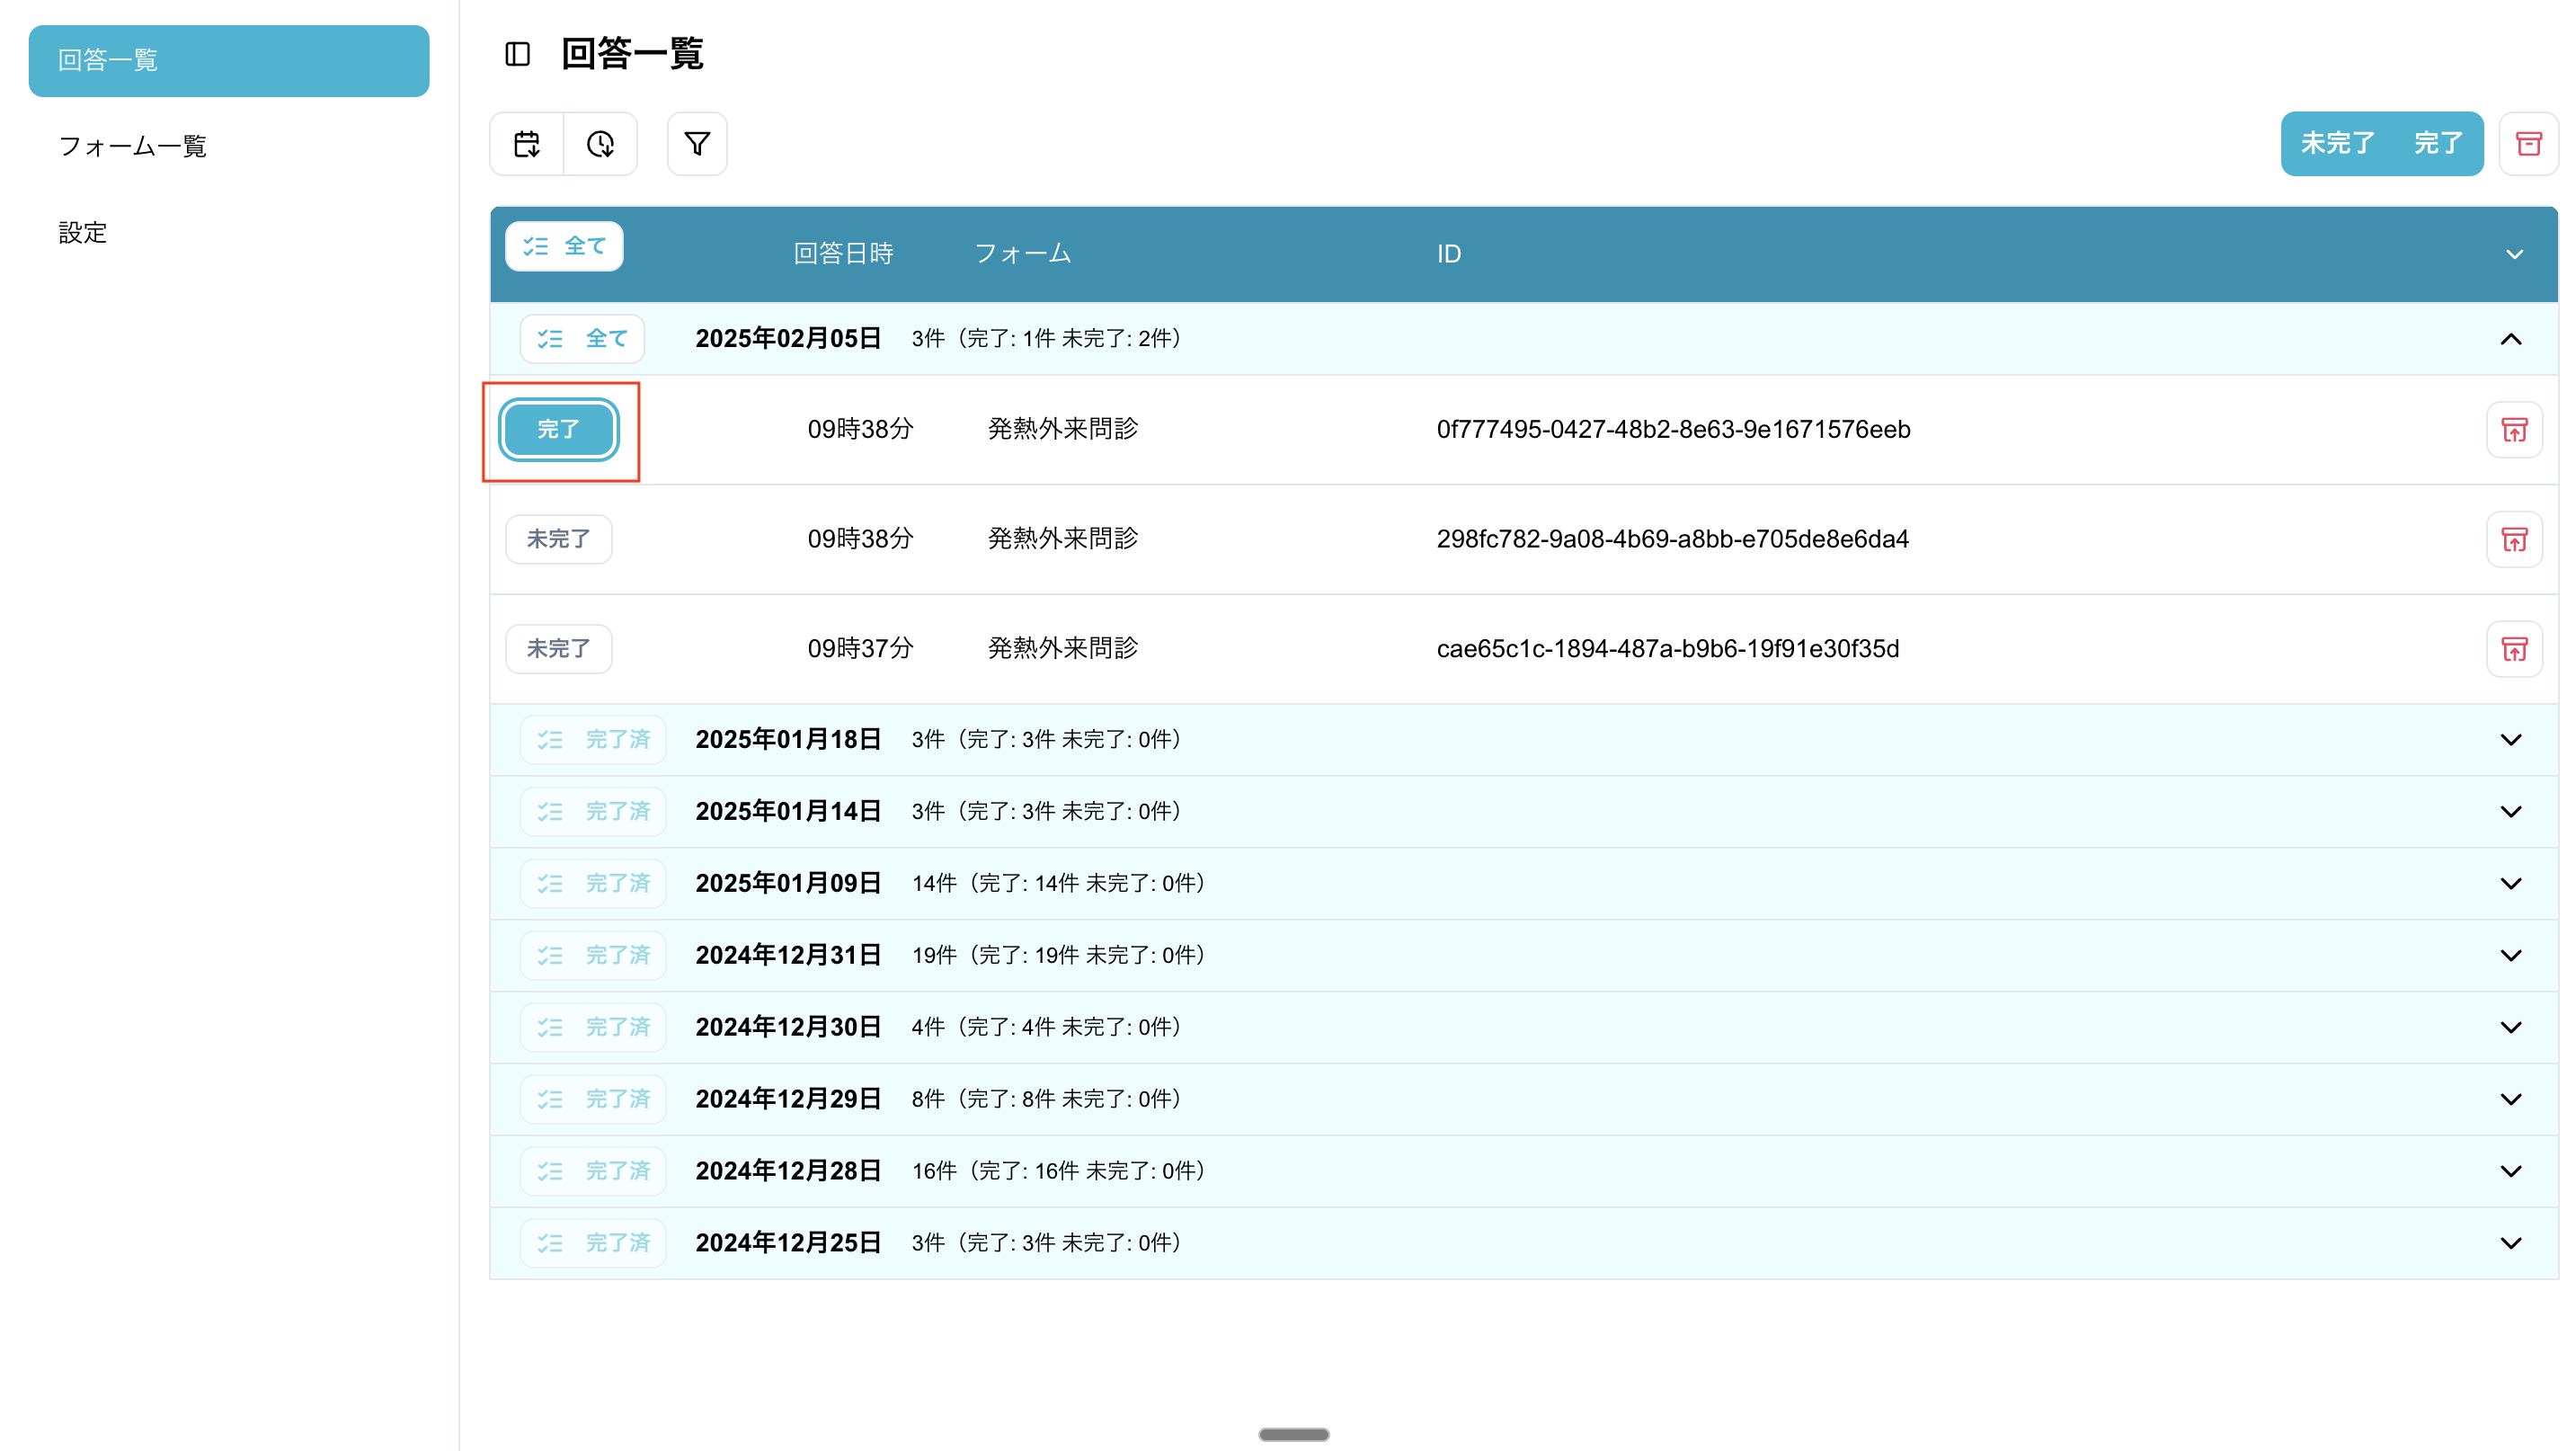Archive the 298fc782 response row
2576x1451 pixels.
tap(2513, 540)
